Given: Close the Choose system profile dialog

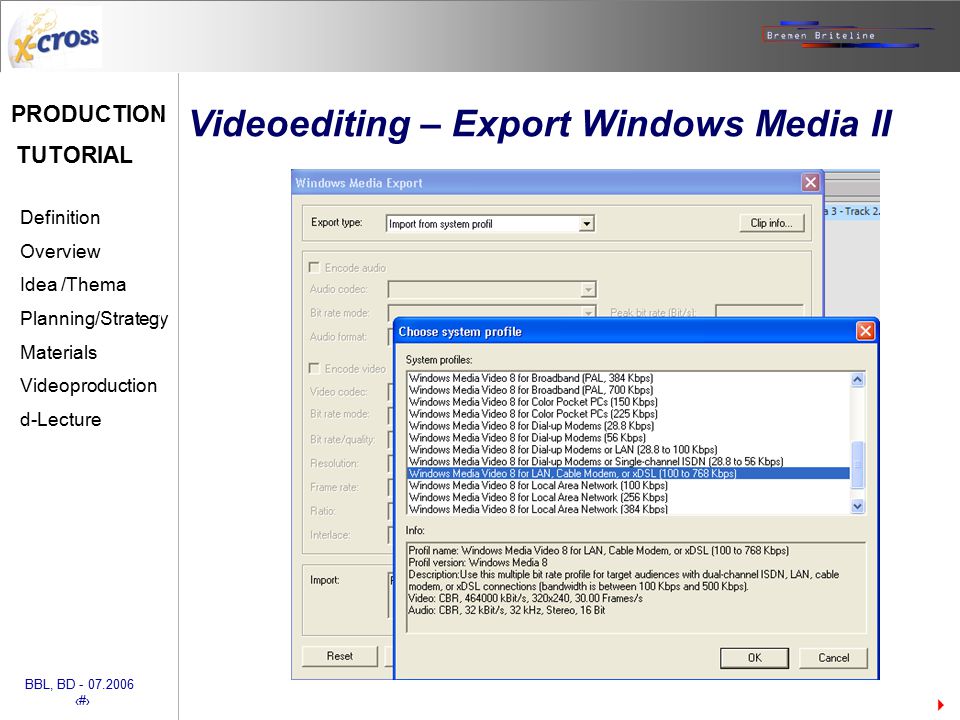Looking at the screenshot, I should click(x=865, y=331).
